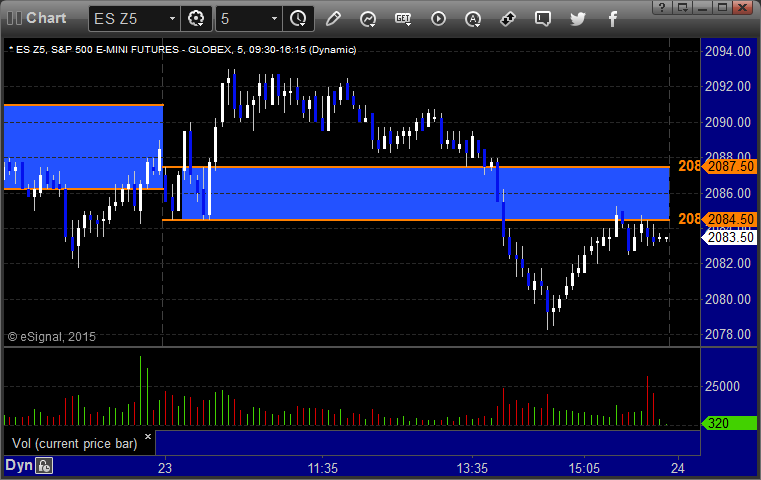This screenshot has width=761, height=480.
Task: Click the green 320 volume tag
Action: (x=729, y=423)
